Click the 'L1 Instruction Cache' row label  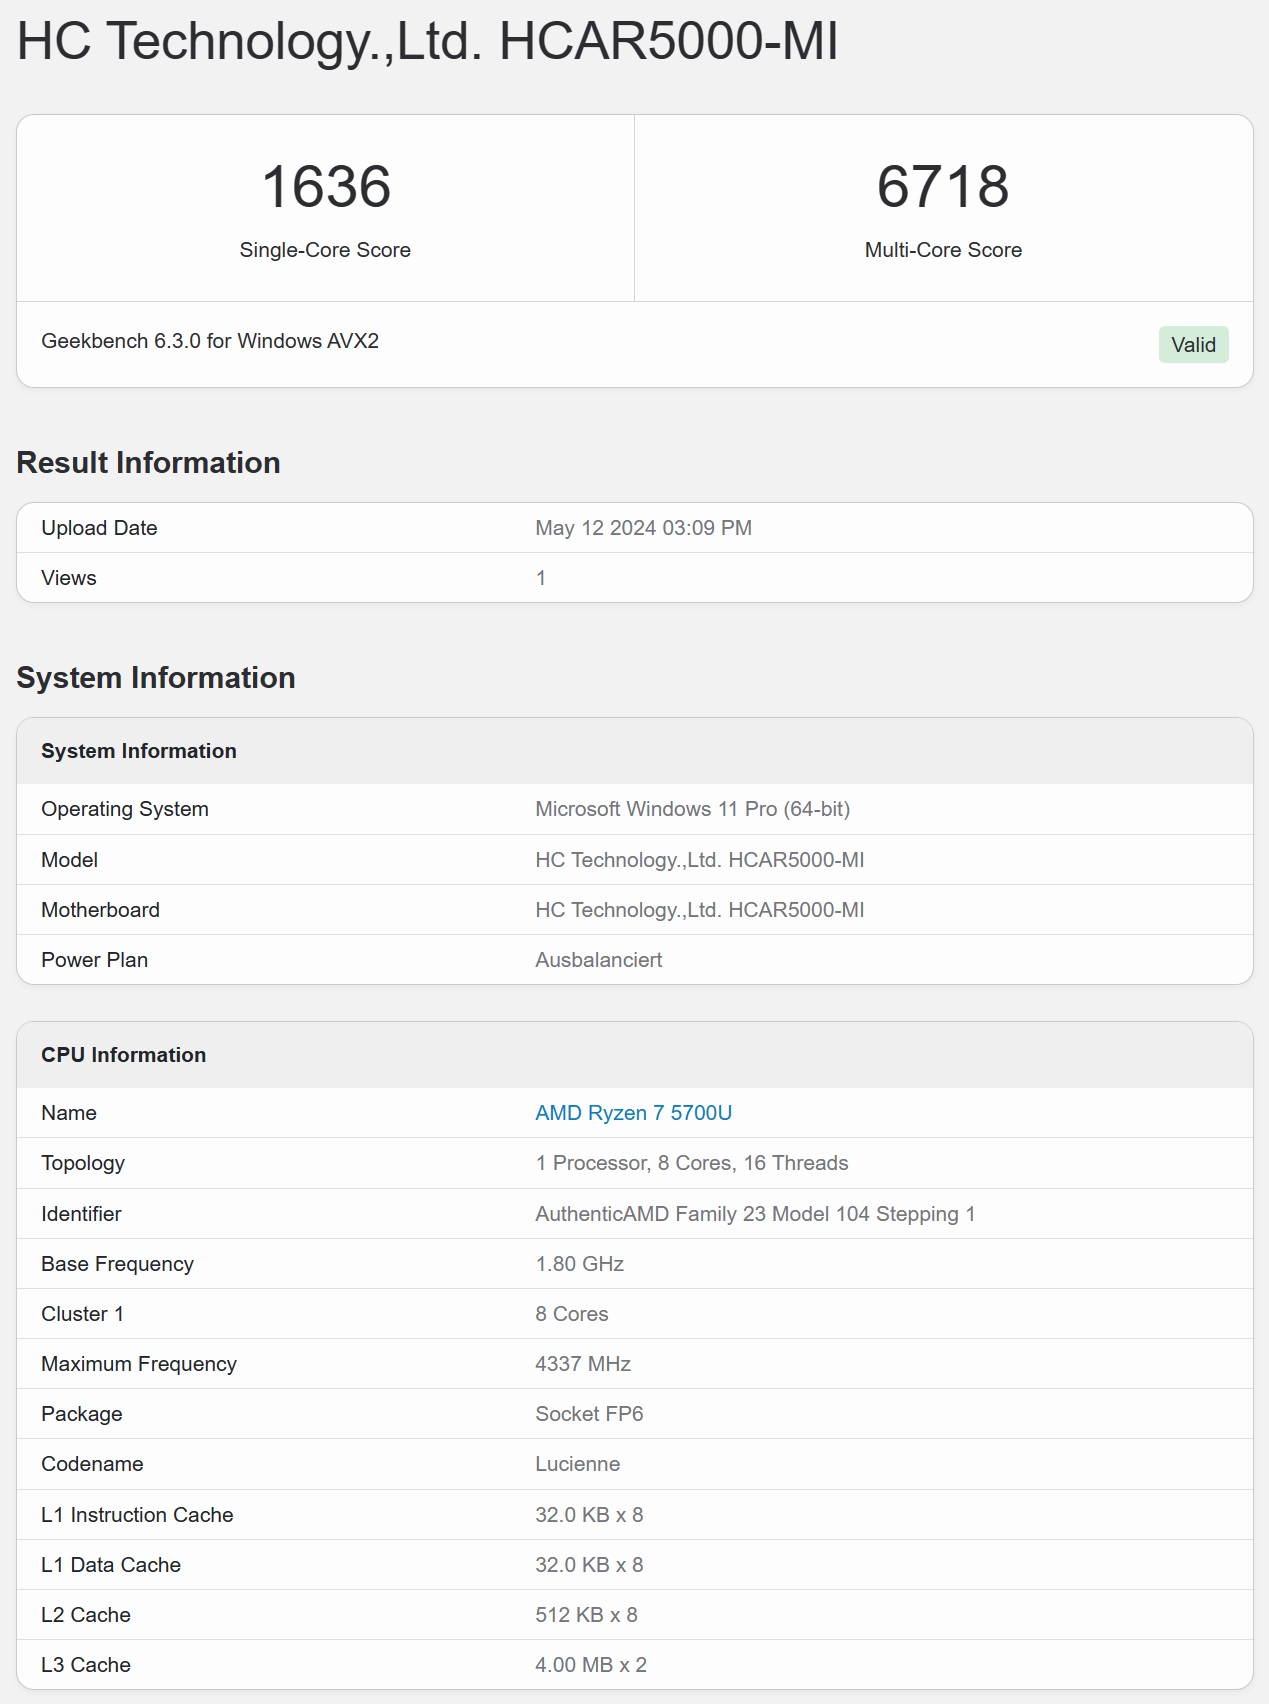[x=137, y=1515]
